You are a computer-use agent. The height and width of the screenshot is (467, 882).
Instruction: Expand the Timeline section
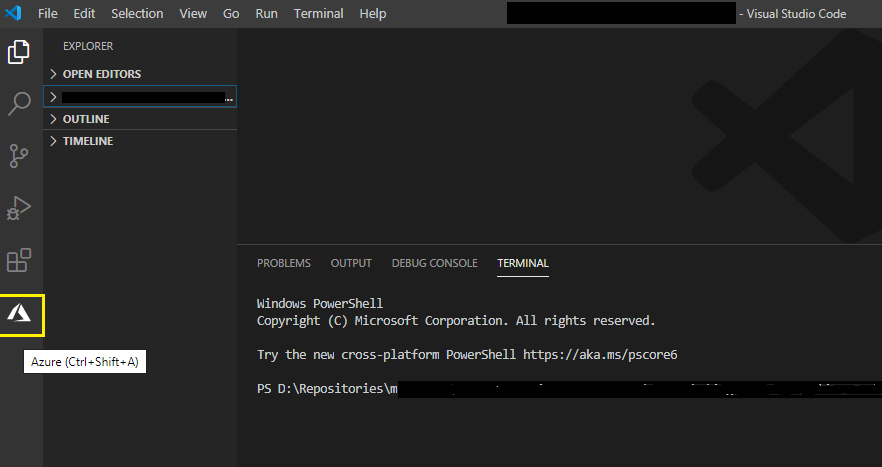pos(140,141)
